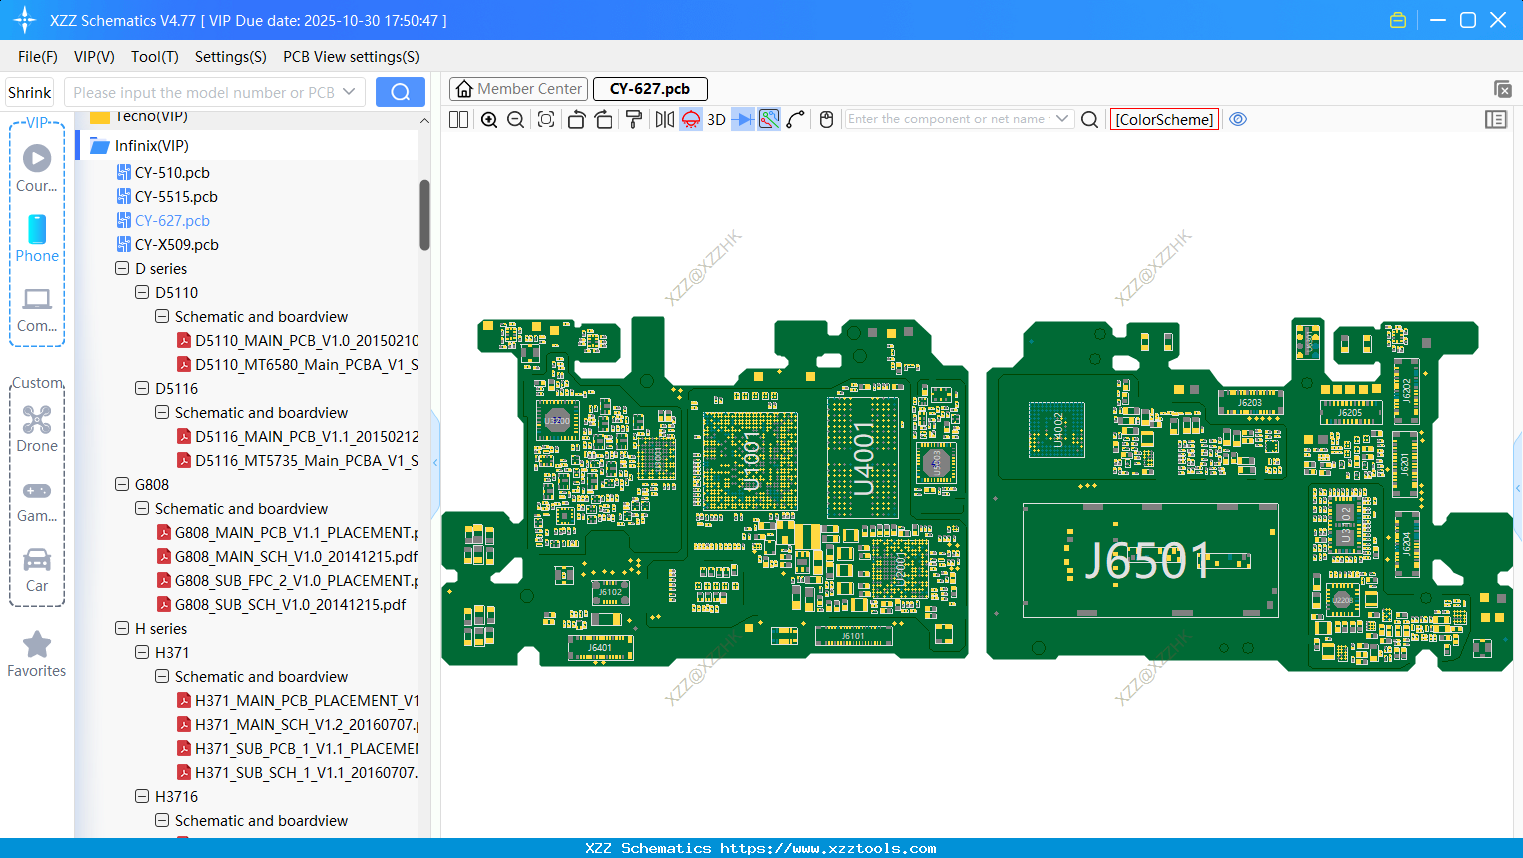Toggle the blue eye visibility icon
Viewport: 1523px width, 858px height.
coord(1238,119)
